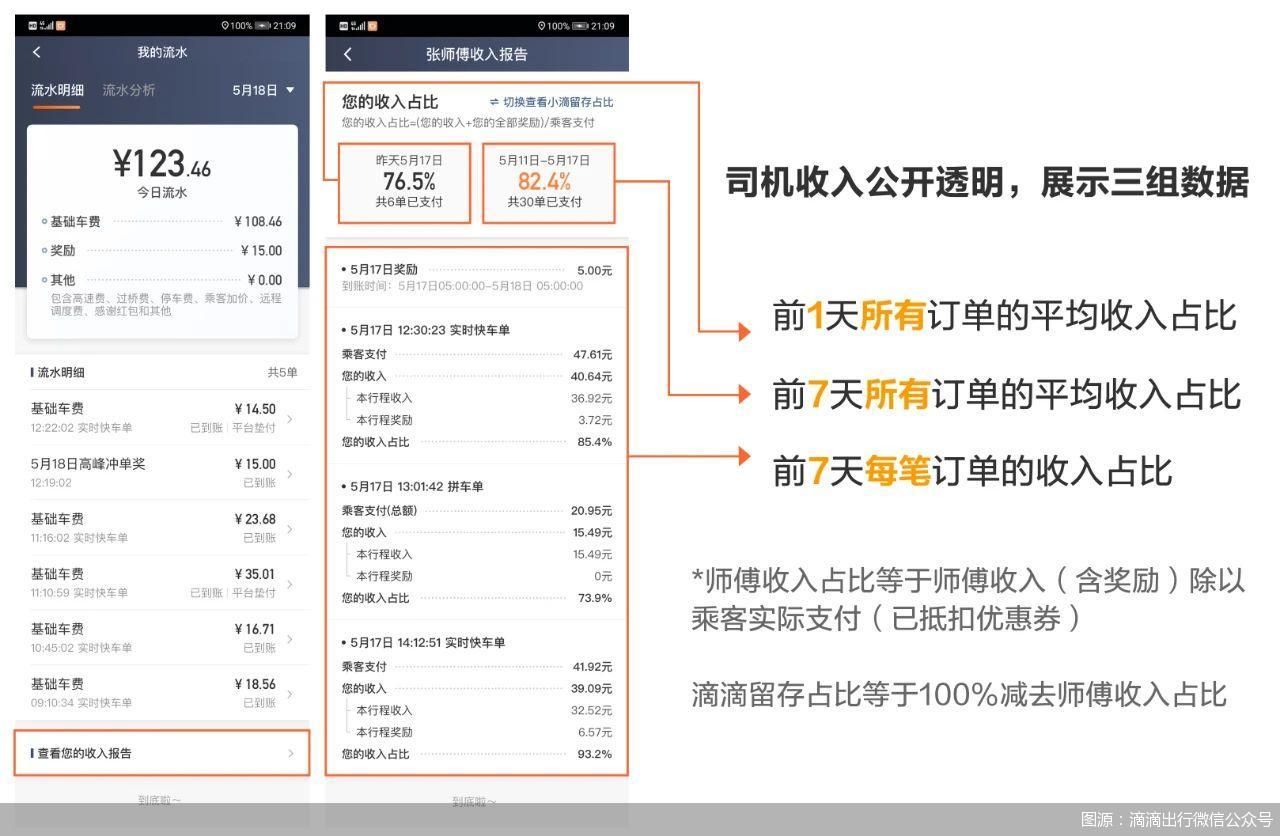Tap 共5单 count label

(x=282, y=372)
